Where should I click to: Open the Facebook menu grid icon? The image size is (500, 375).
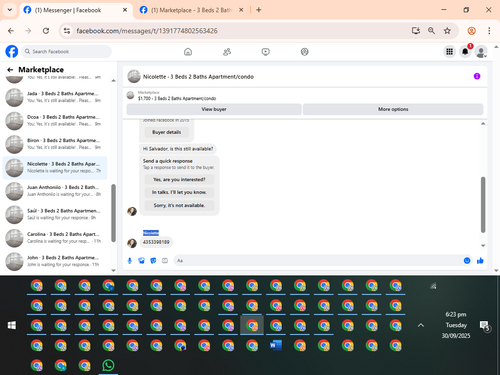[x=449, y=52]
